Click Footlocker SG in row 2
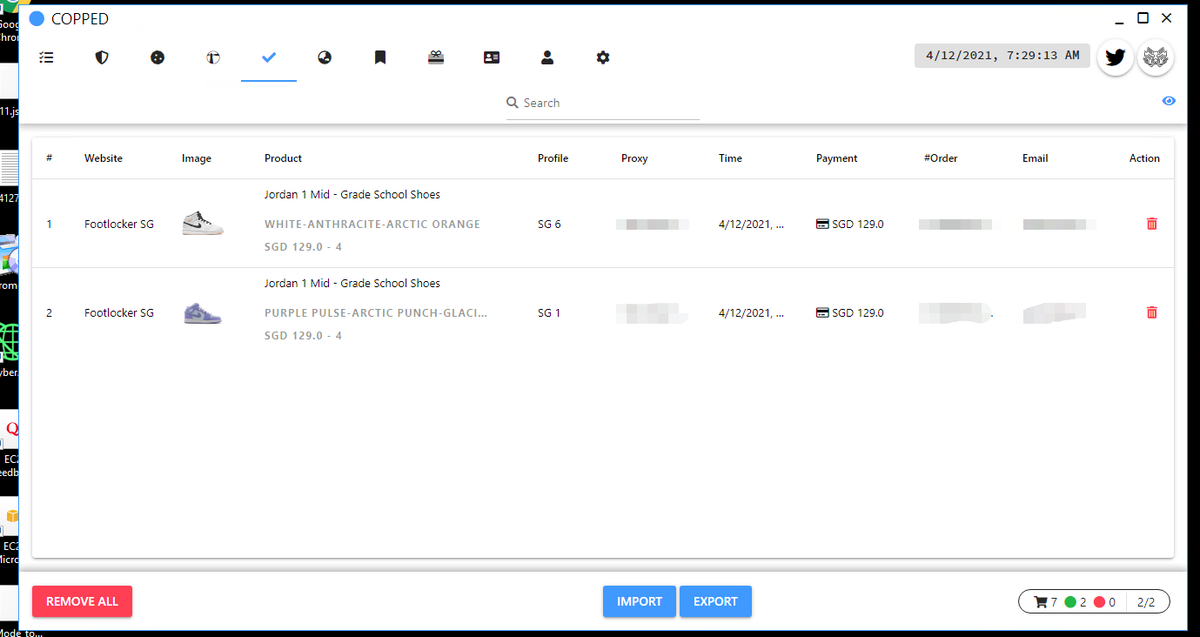The height and width of the screenshot is (637, 1200). coord(119,313)
